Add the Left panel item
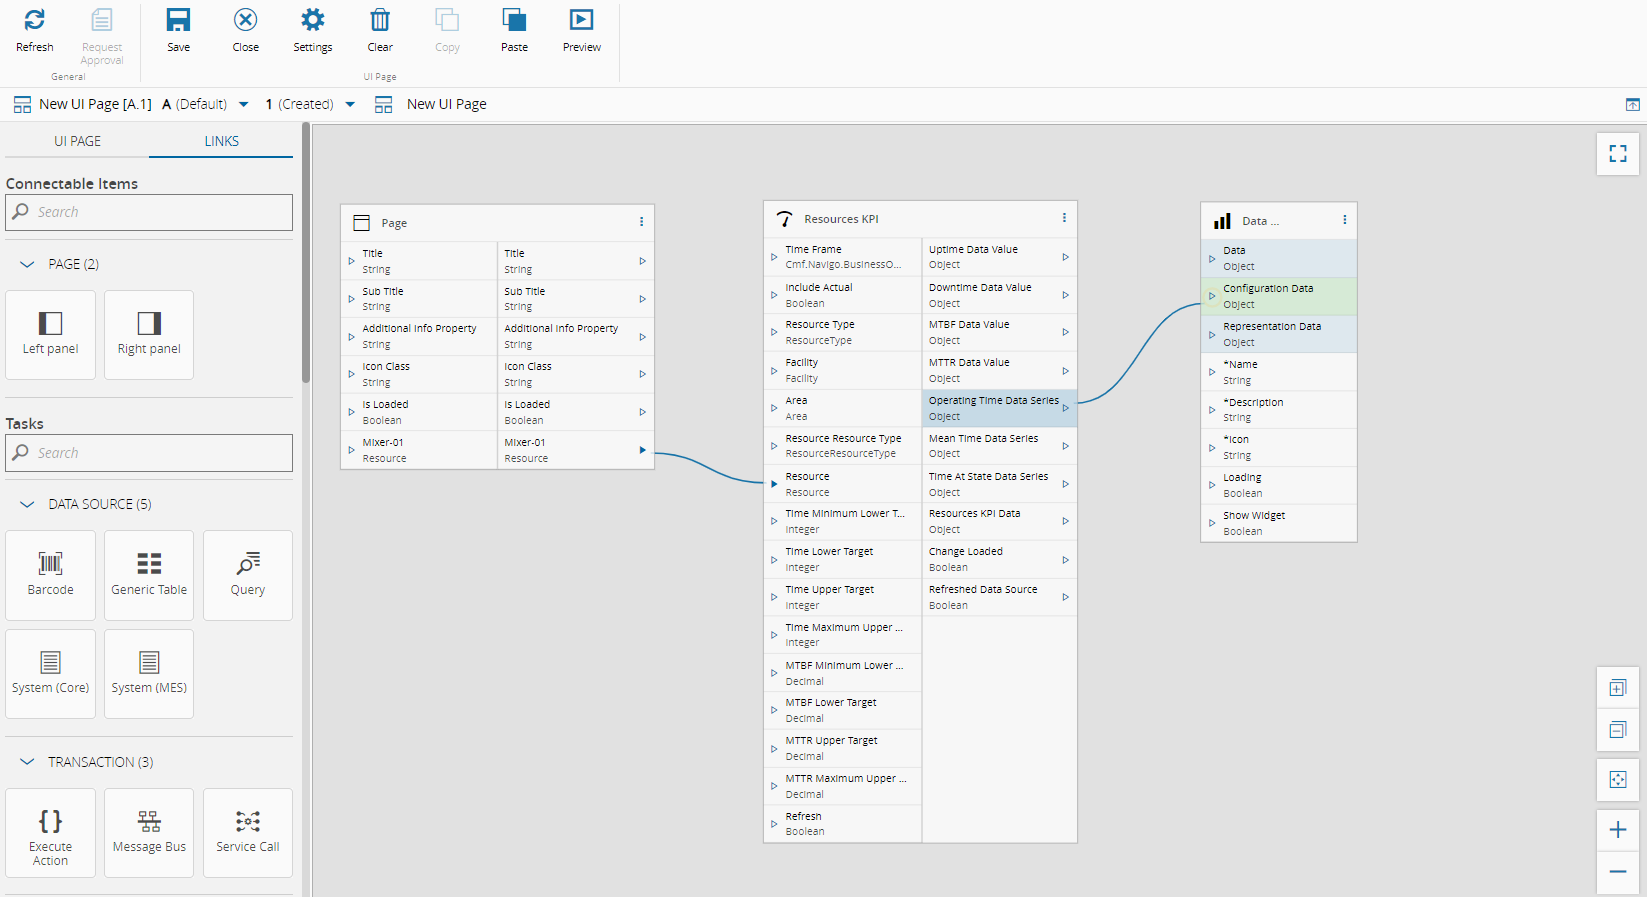Image resolution: width=1647 pixels, height=897 pixels. pyautogui.click(x=50, y=334)
